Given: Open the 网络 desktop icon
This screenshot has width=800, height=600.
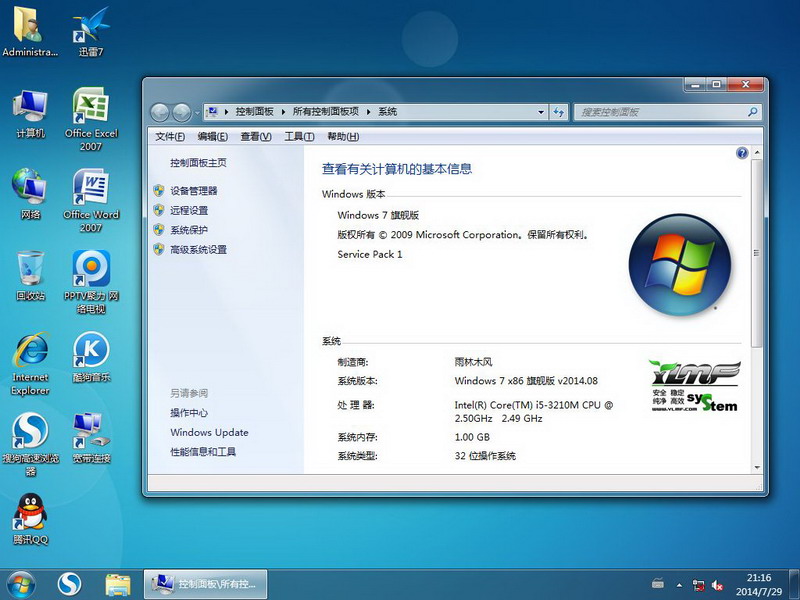Looking at the screenshot, I should 30,194.
